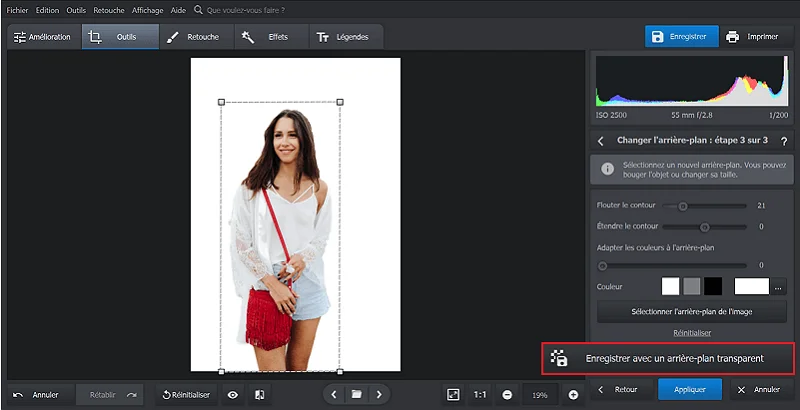Viewport: 800px width, 410px height.
Task: Open the Fichier menu
Action: [17, 10]
